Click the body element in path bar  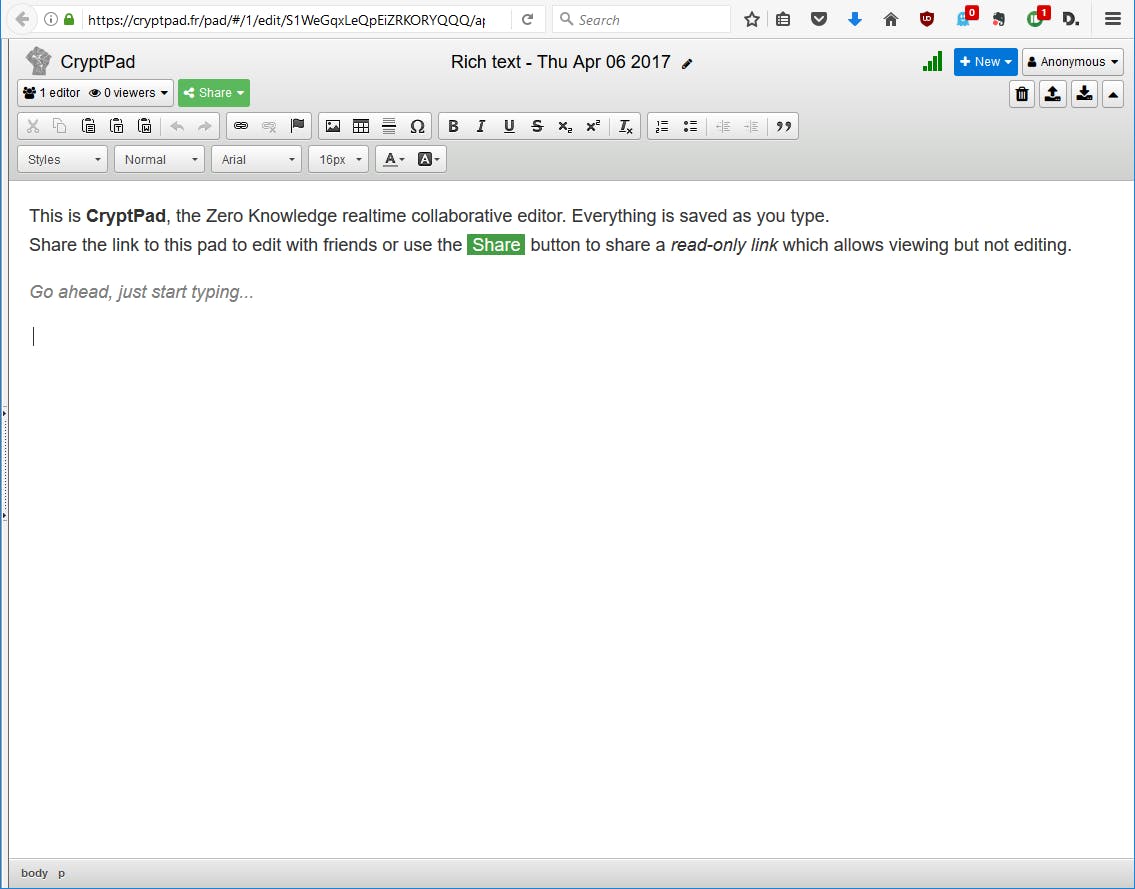pyautogui.click(x=34, y=873)
